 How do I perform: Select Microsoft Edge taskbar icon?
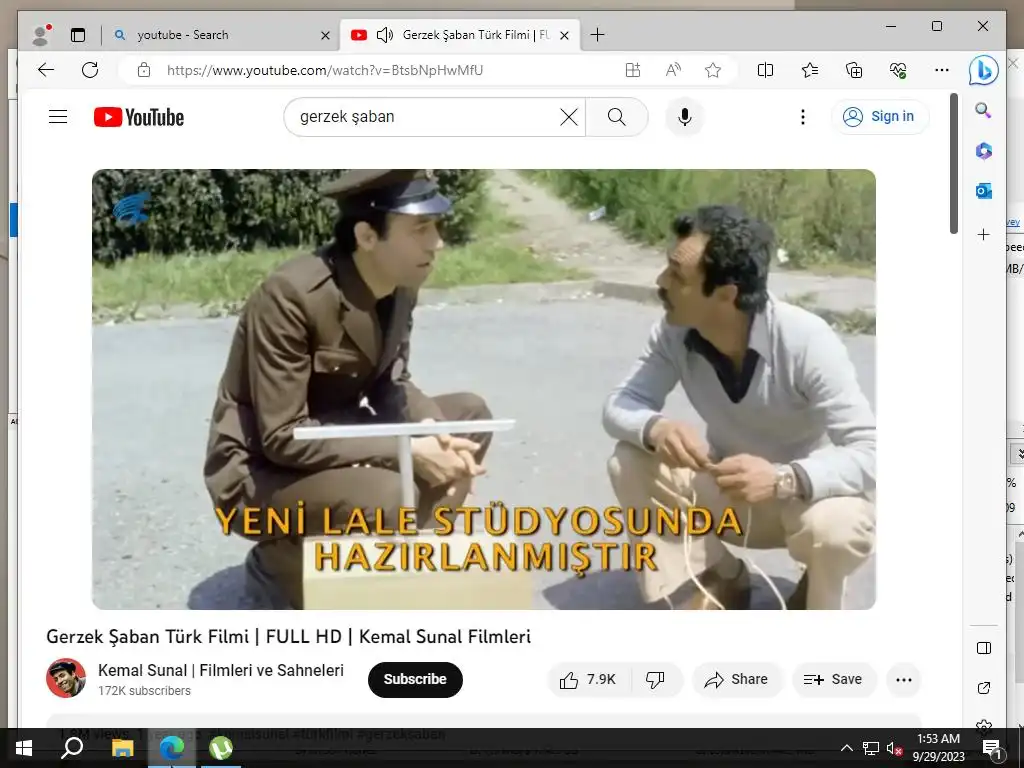[172, 748]
